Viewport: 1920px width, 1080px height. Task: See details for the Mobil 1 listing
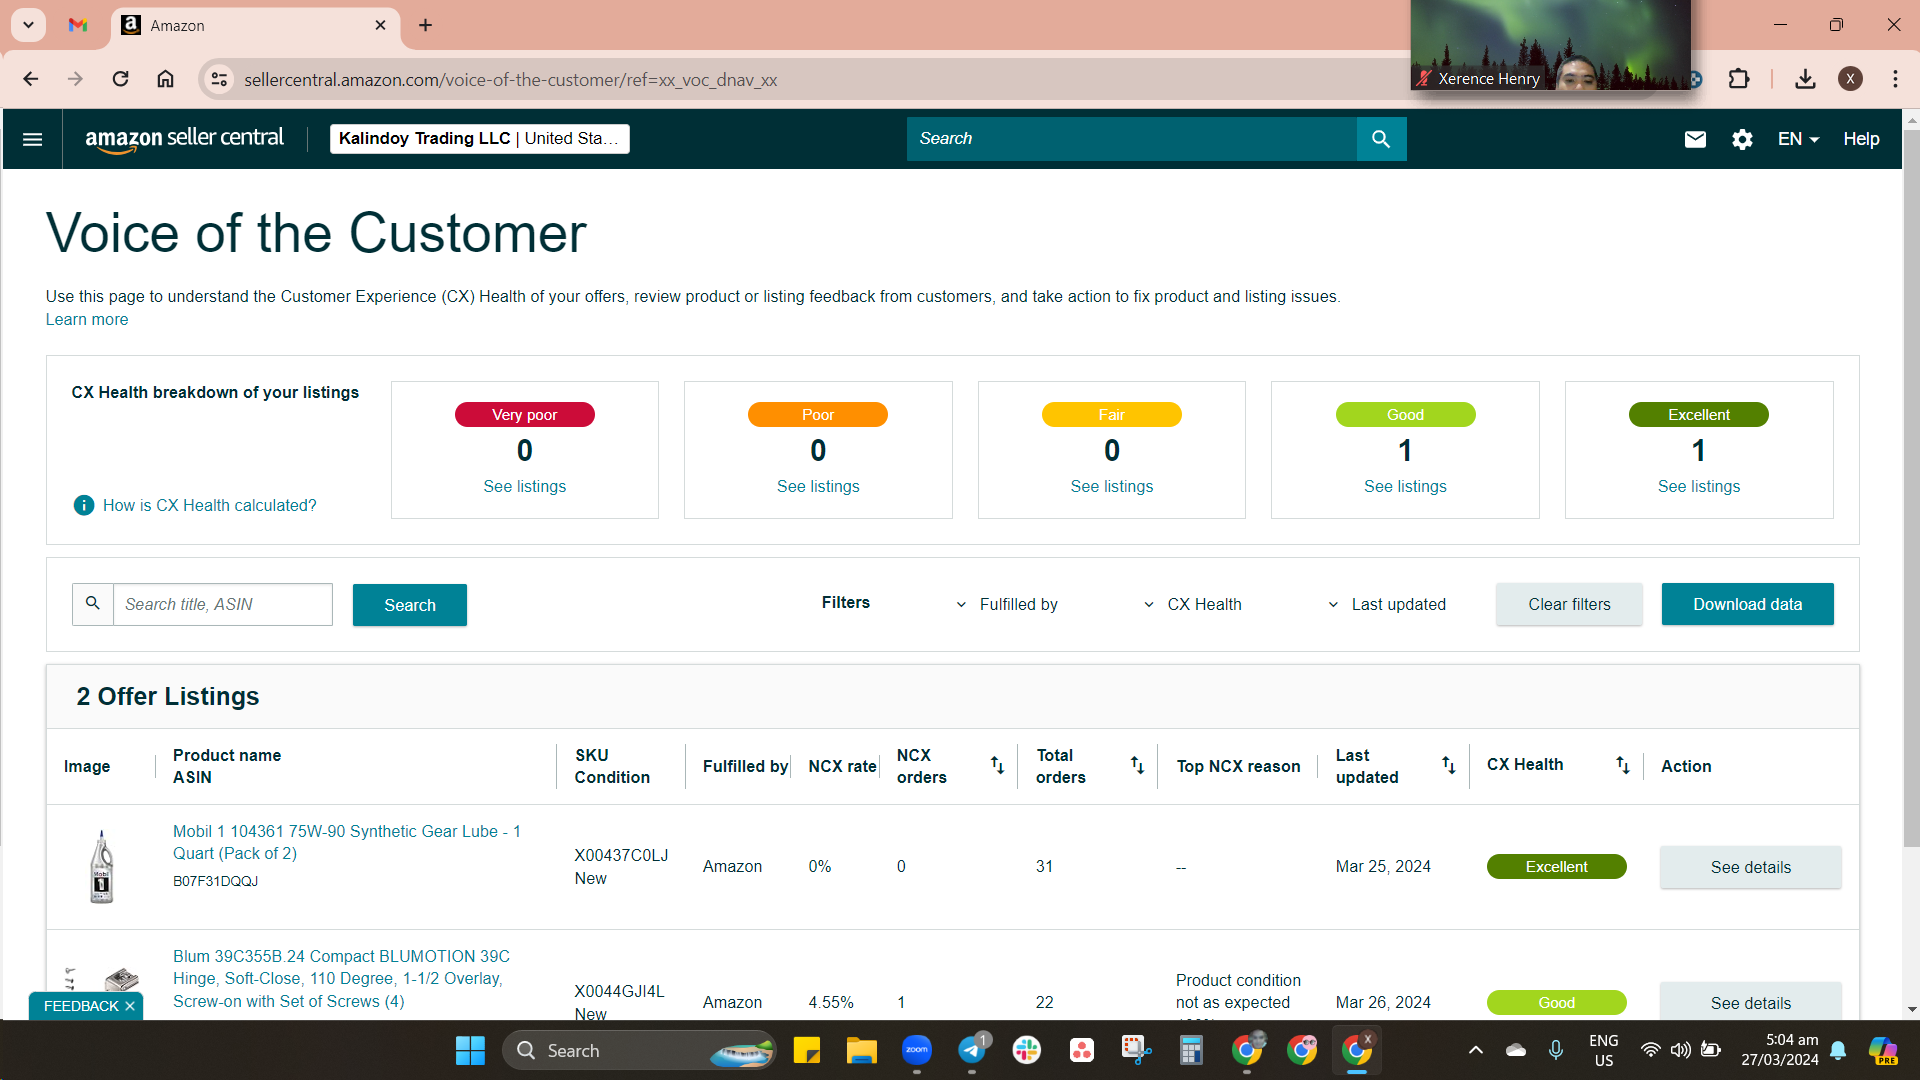(1750, 867)
